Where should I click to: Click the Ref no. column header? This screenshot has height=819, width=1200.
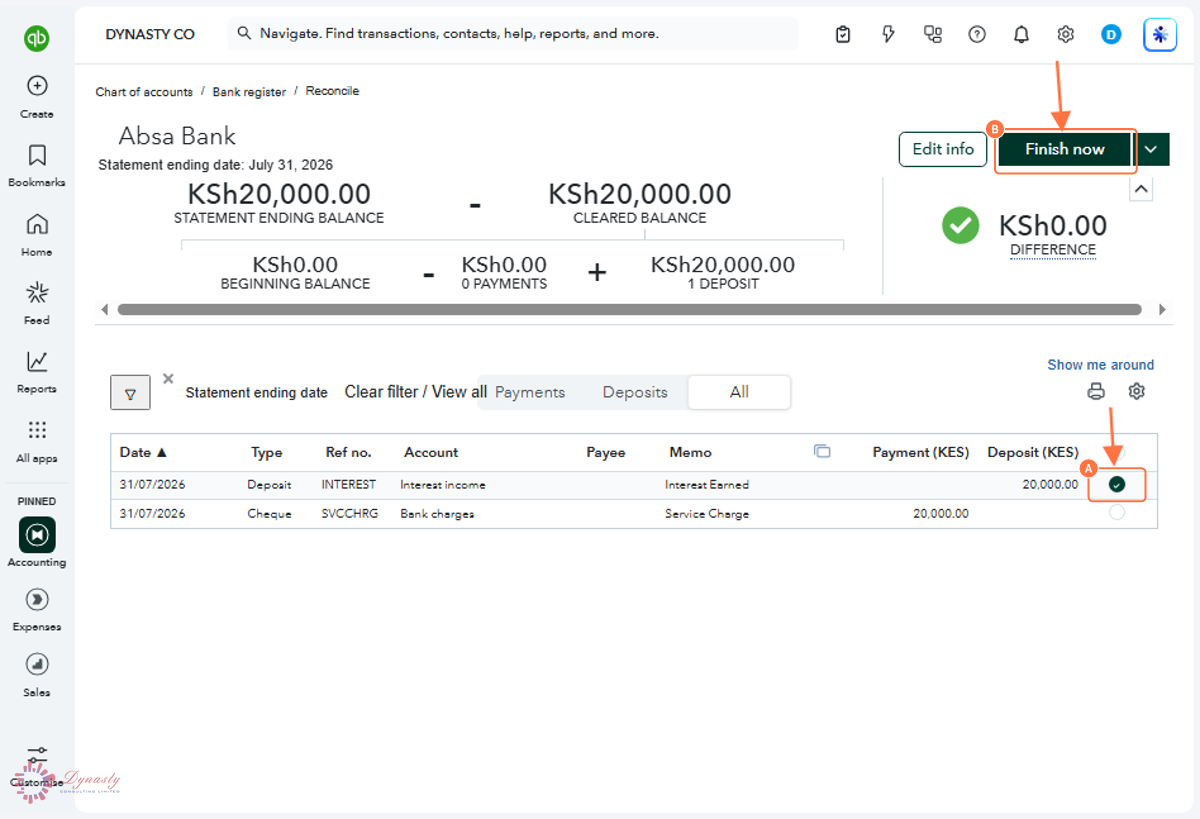click(348, 452)
